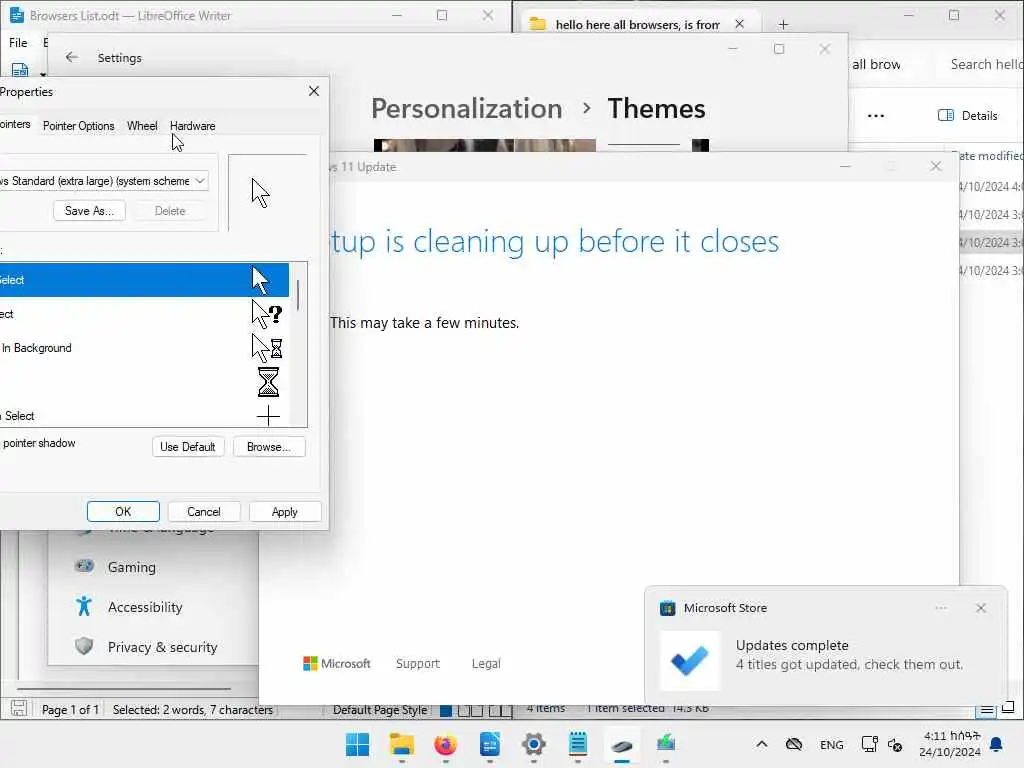Click the Legal link in update window
This screenshot has height=768, width=1024.
click(486, 663)
